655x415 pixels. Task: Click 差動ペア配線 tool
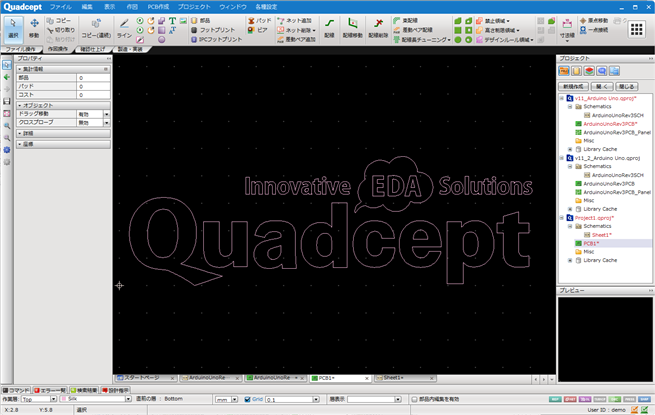point(413,30)
